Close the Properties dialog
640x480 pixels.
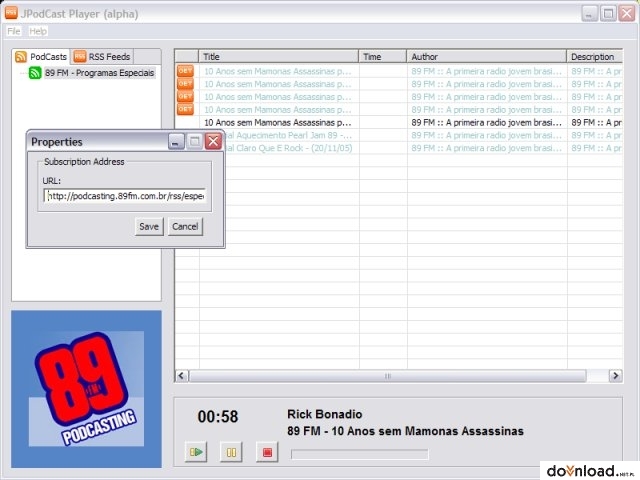point(213,142)
